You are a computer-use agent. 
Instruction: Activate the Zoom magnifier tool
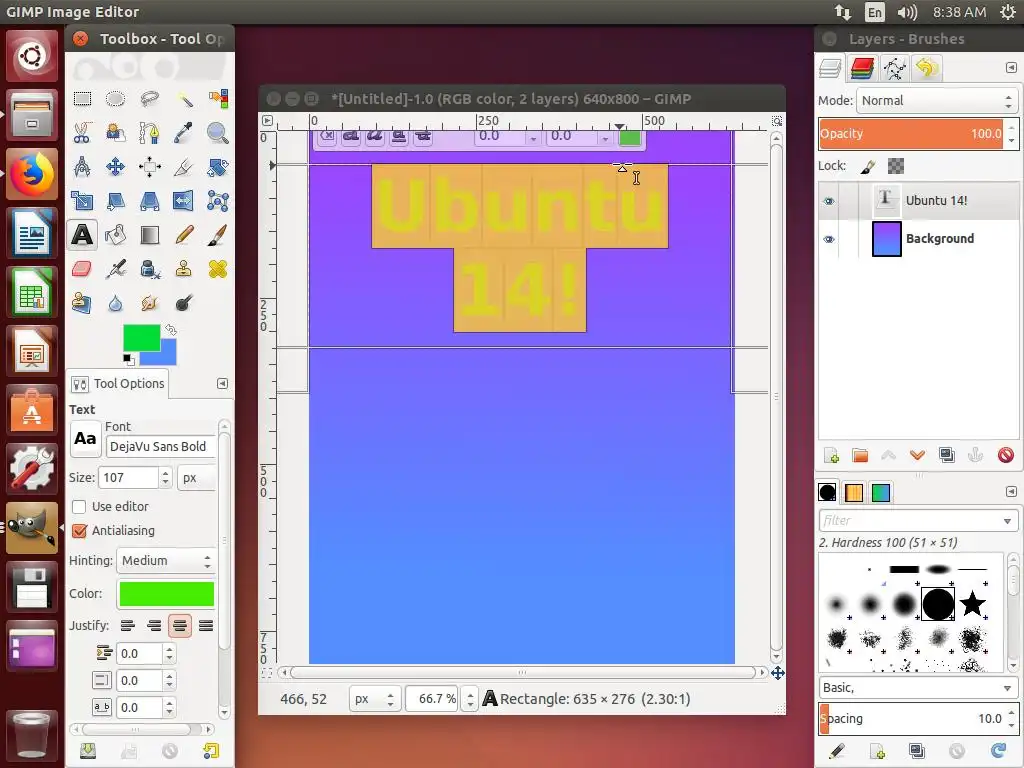218,133
